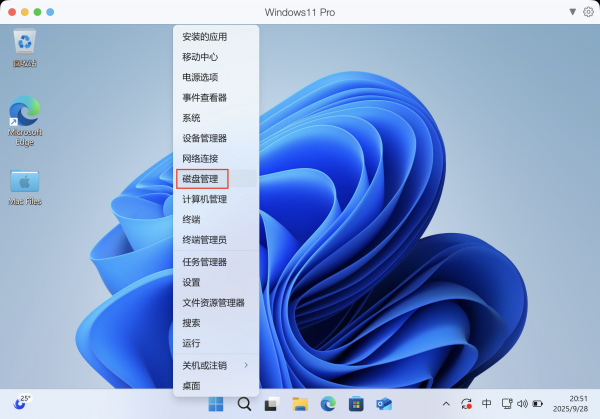Toggle the 中 input method indicator

[x=487, y=404]
